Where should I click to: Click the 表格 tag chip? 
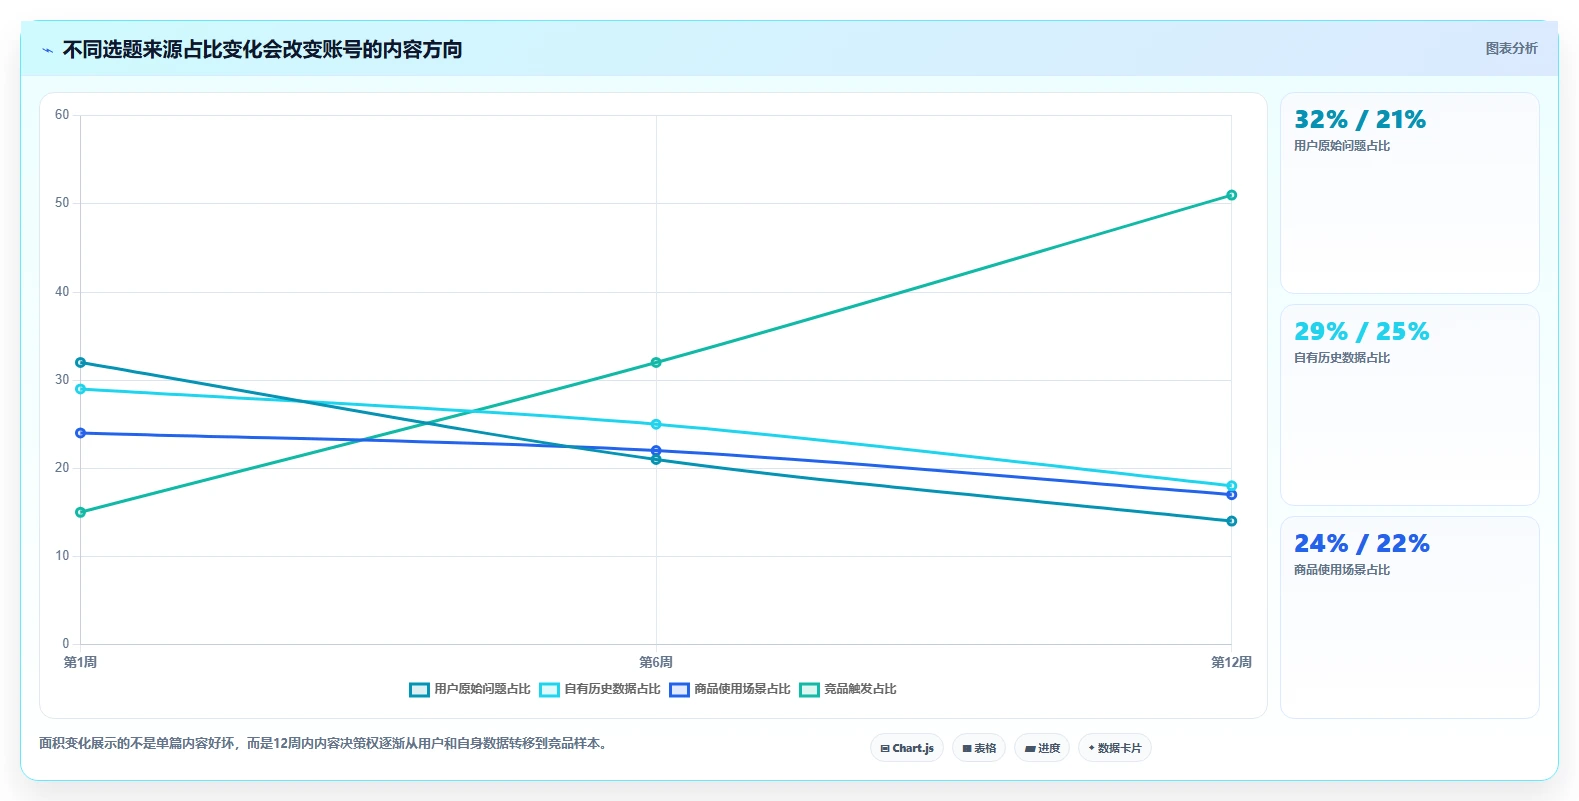pyautogui.click(x=979, y=748)
